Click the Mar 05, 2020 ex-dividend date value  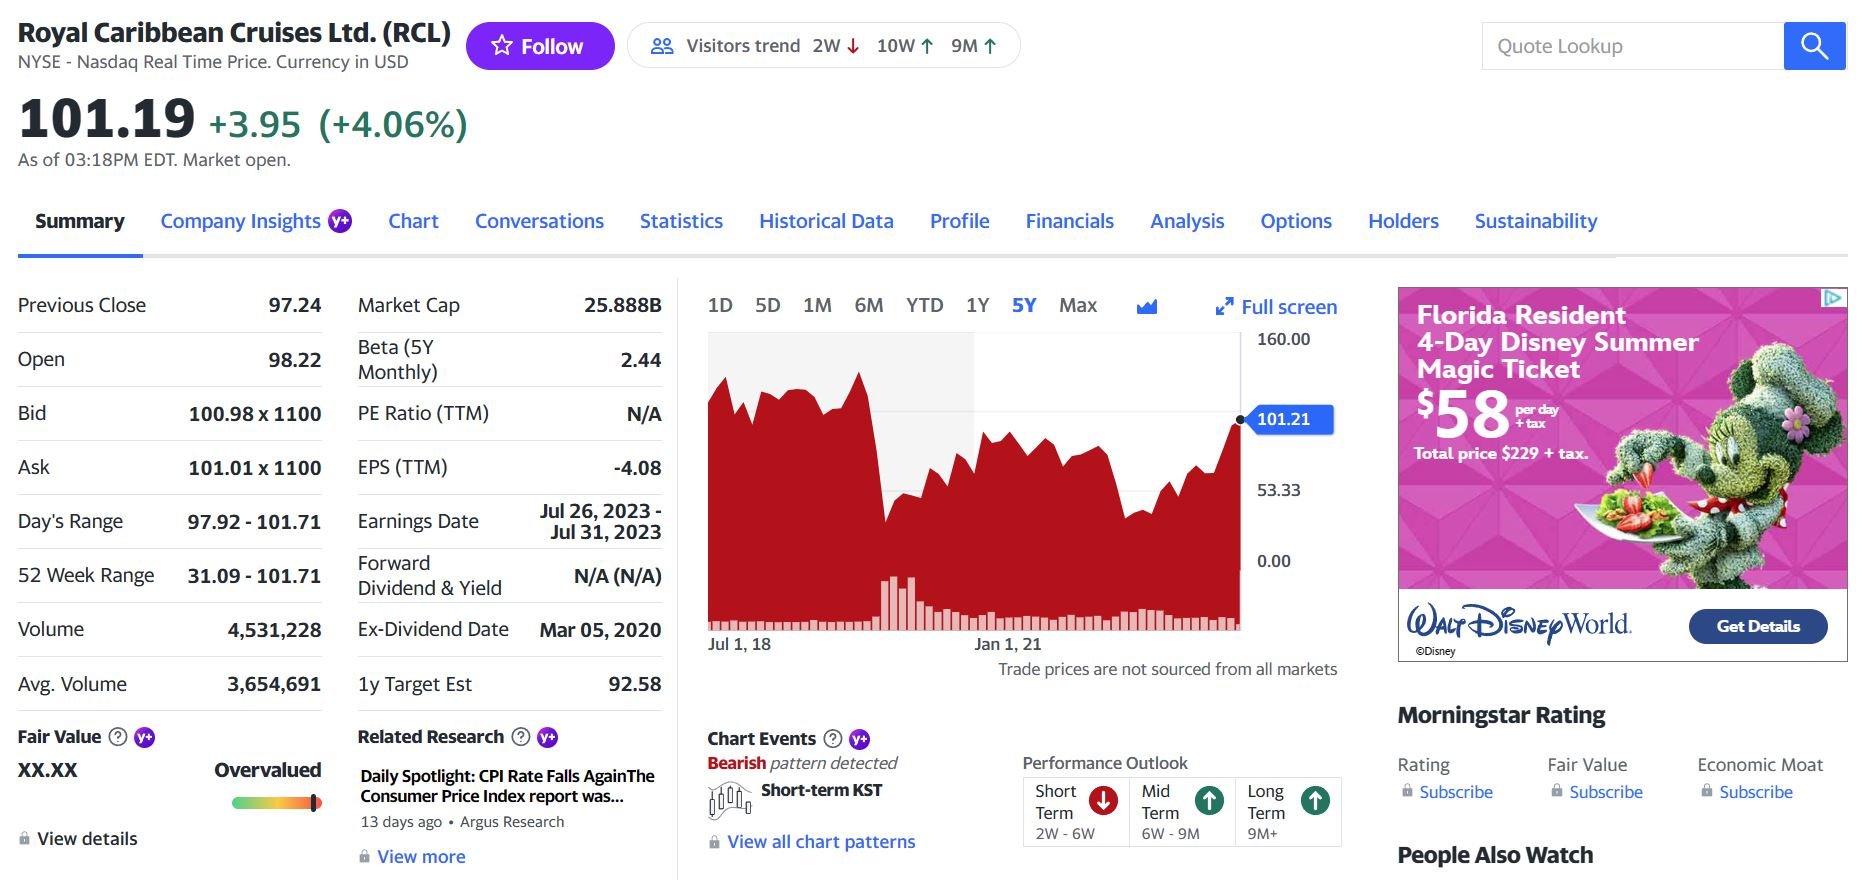[600, 630]
